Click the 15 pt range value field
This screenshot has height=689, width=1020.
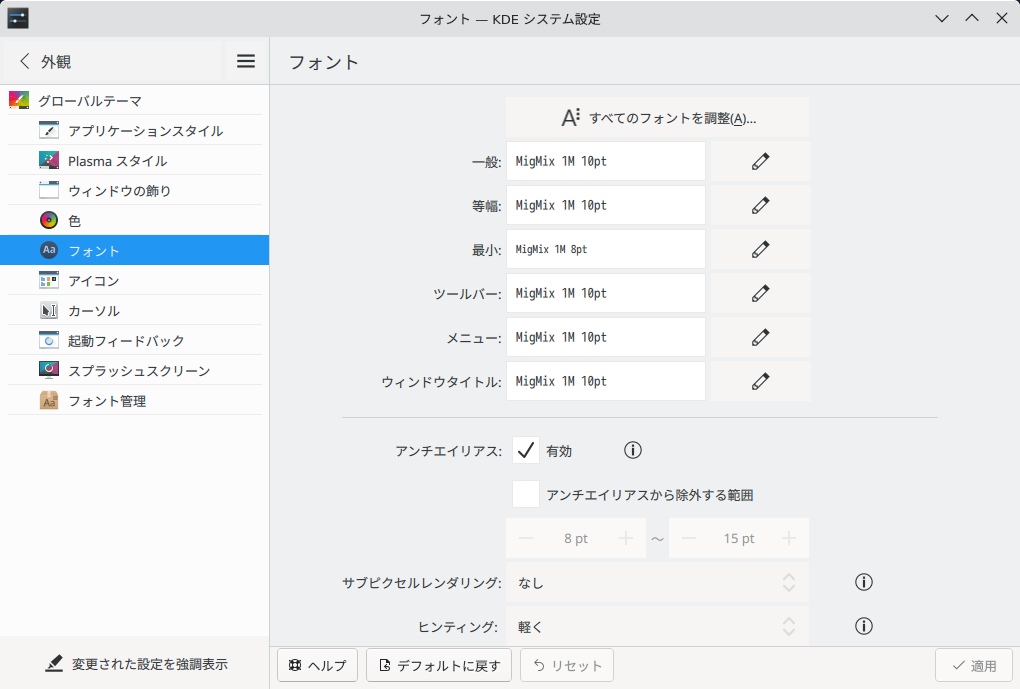pos(739,538)
